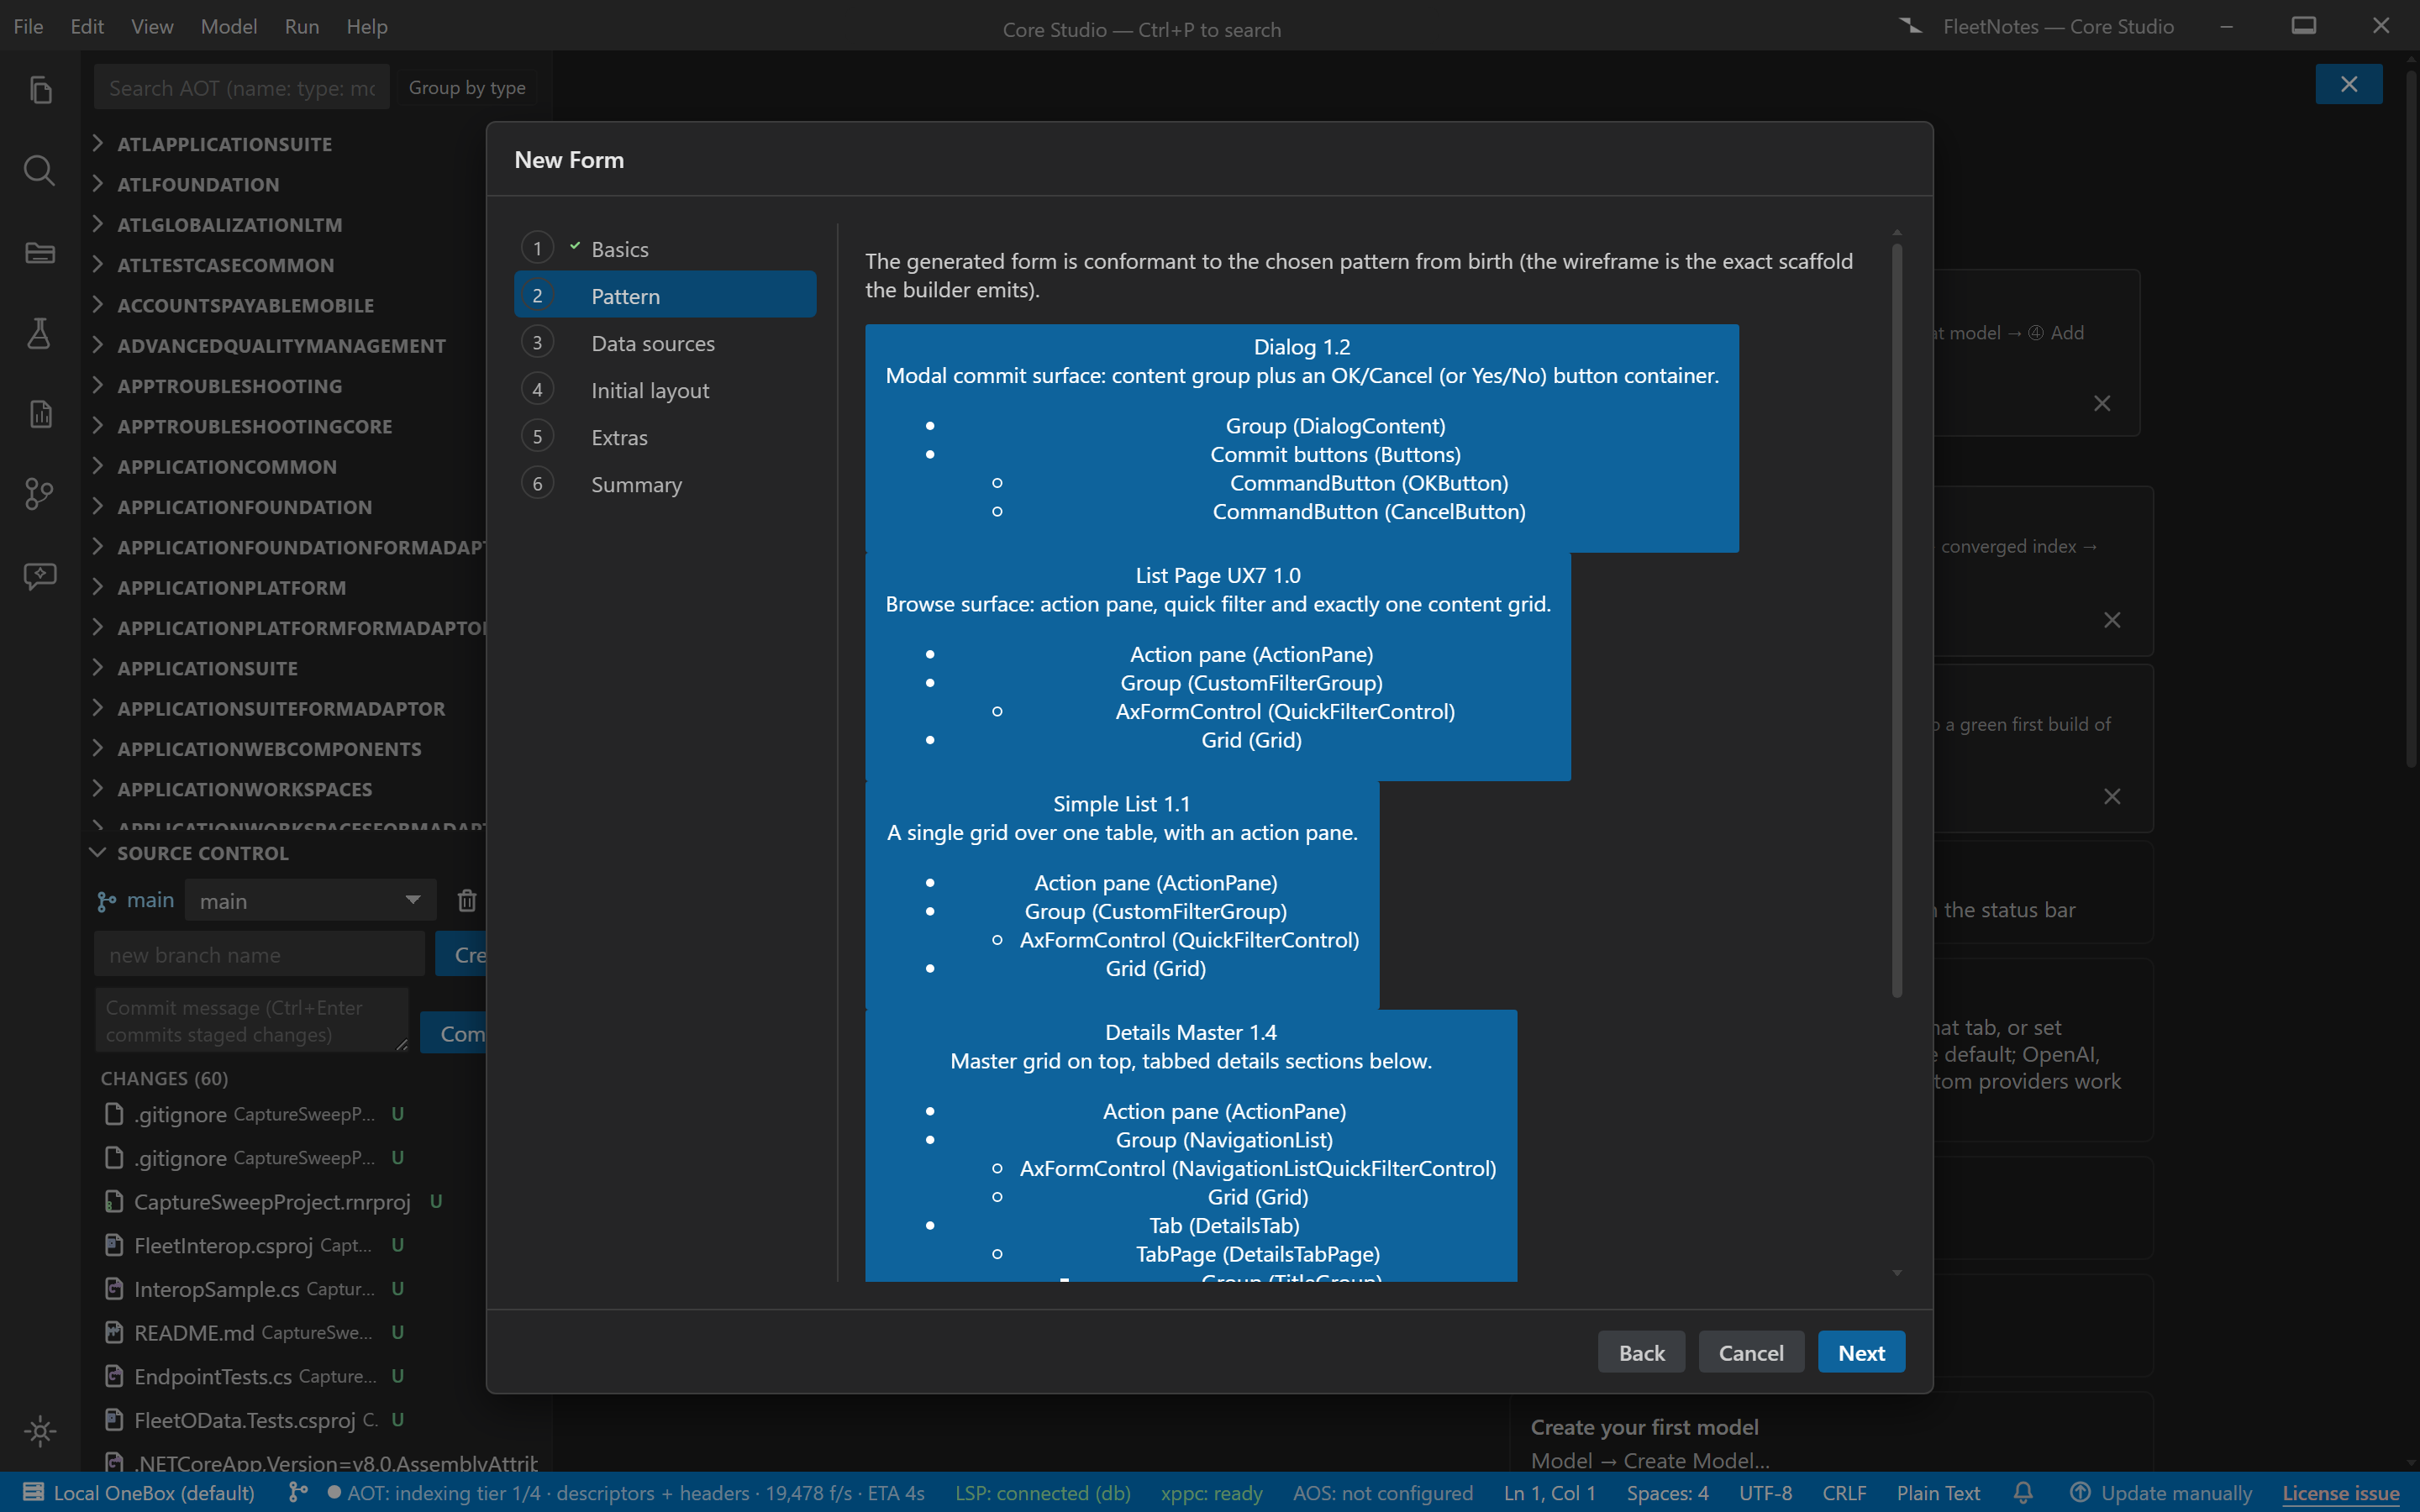Cancel the New Form dialog
The image size is (2420, 1512).
pos(1751,1352)
